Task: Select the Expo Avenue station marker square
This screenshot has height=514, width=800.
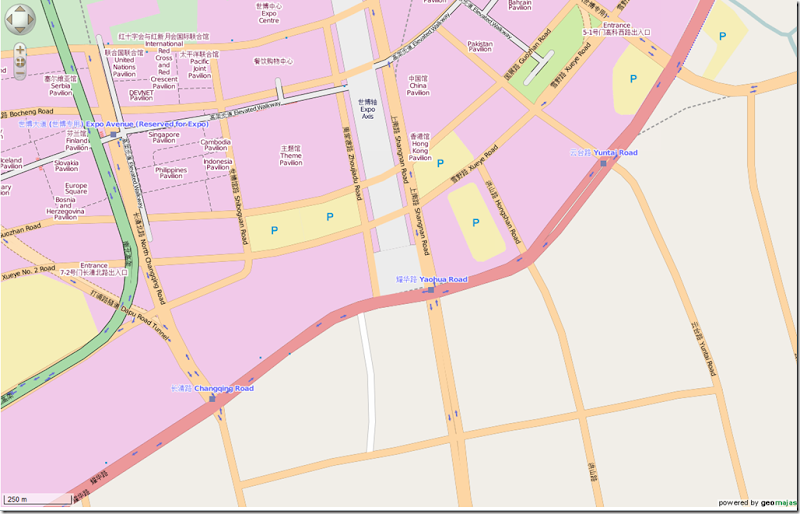Action: pyautogui.click(x=113, y=135)
